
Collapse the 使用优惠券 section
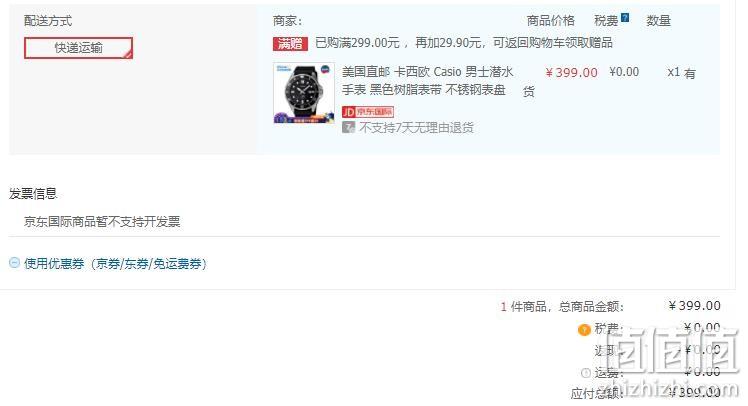[14, 263]
